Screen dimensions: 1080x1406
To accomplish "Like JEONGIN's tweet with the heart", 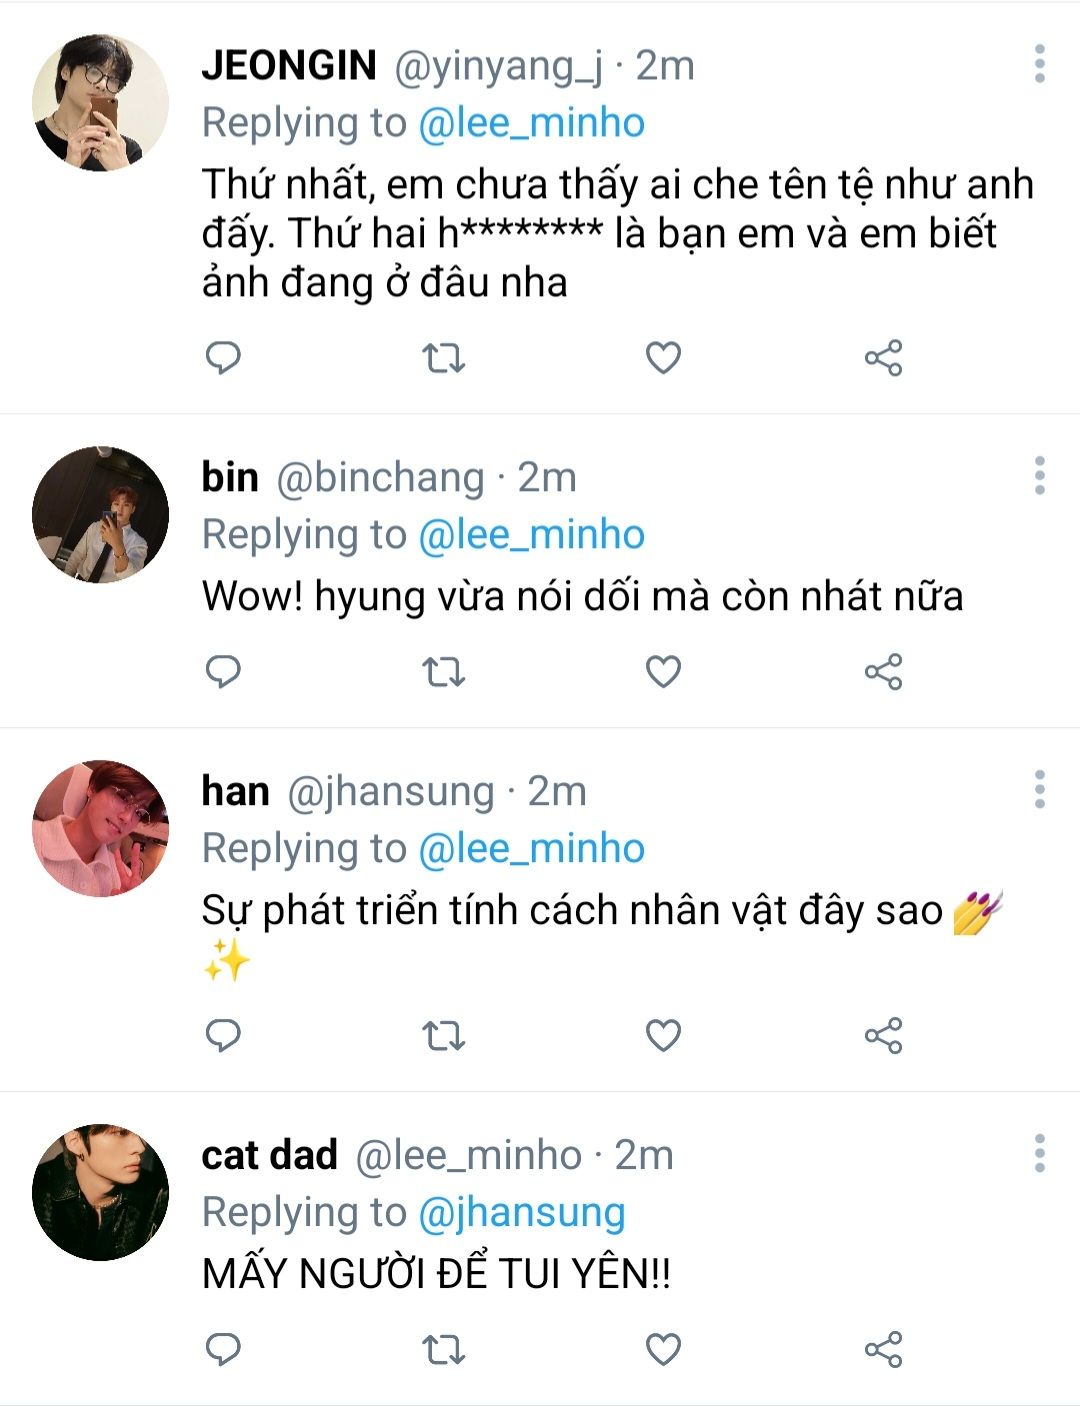I will [x=663, y=357].
